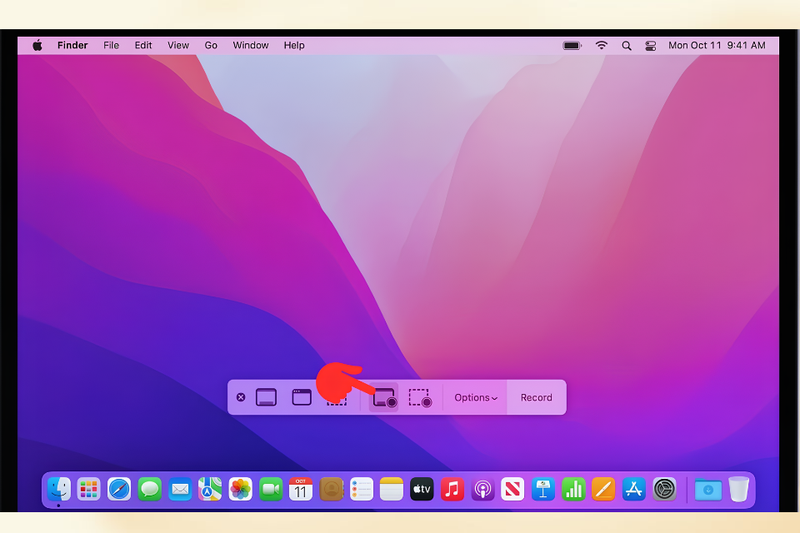
Task: Select Capture Selected Window icon
Action: (x=302, y=397)
